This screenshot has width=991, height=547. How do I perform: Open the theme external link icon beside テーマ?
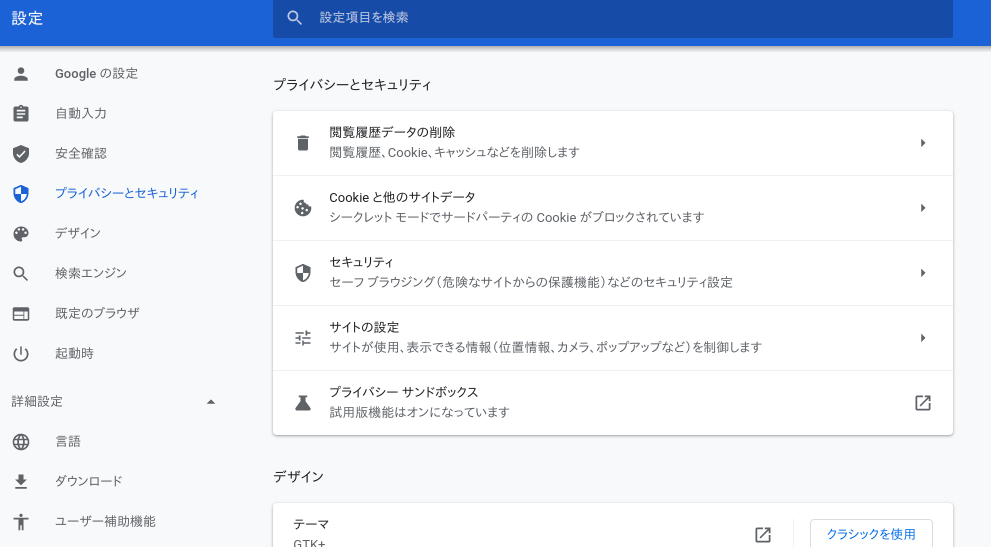(763, 534)
